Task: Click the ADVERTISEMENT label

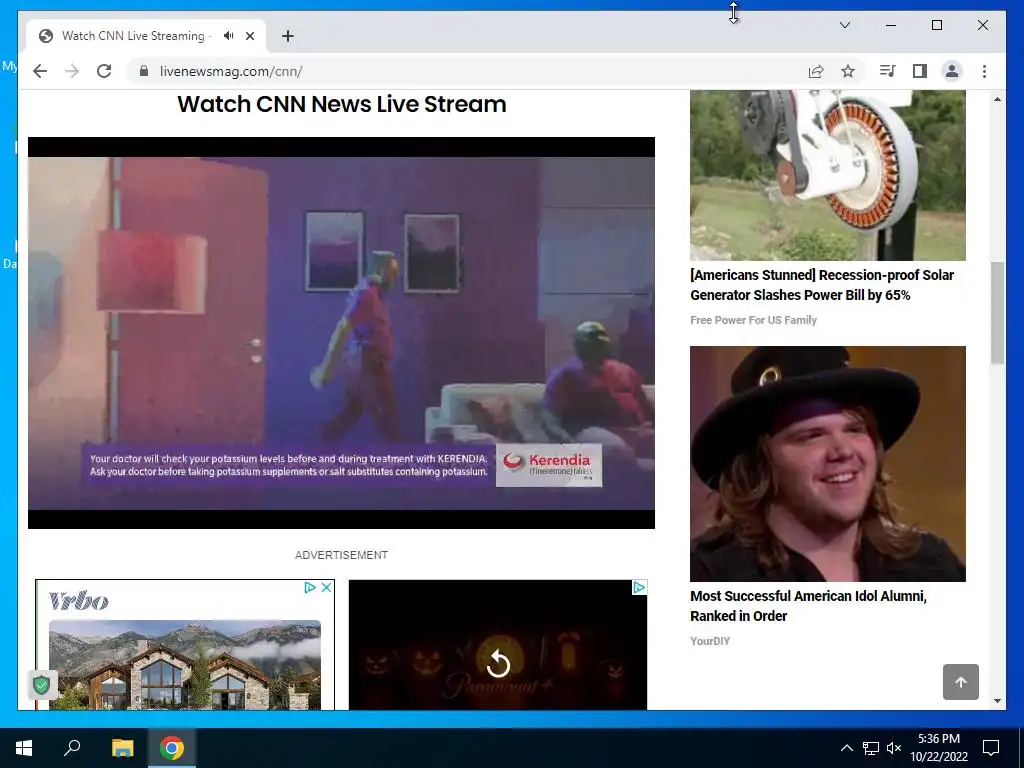Action: pyautogui.click(x=341, y=555)
